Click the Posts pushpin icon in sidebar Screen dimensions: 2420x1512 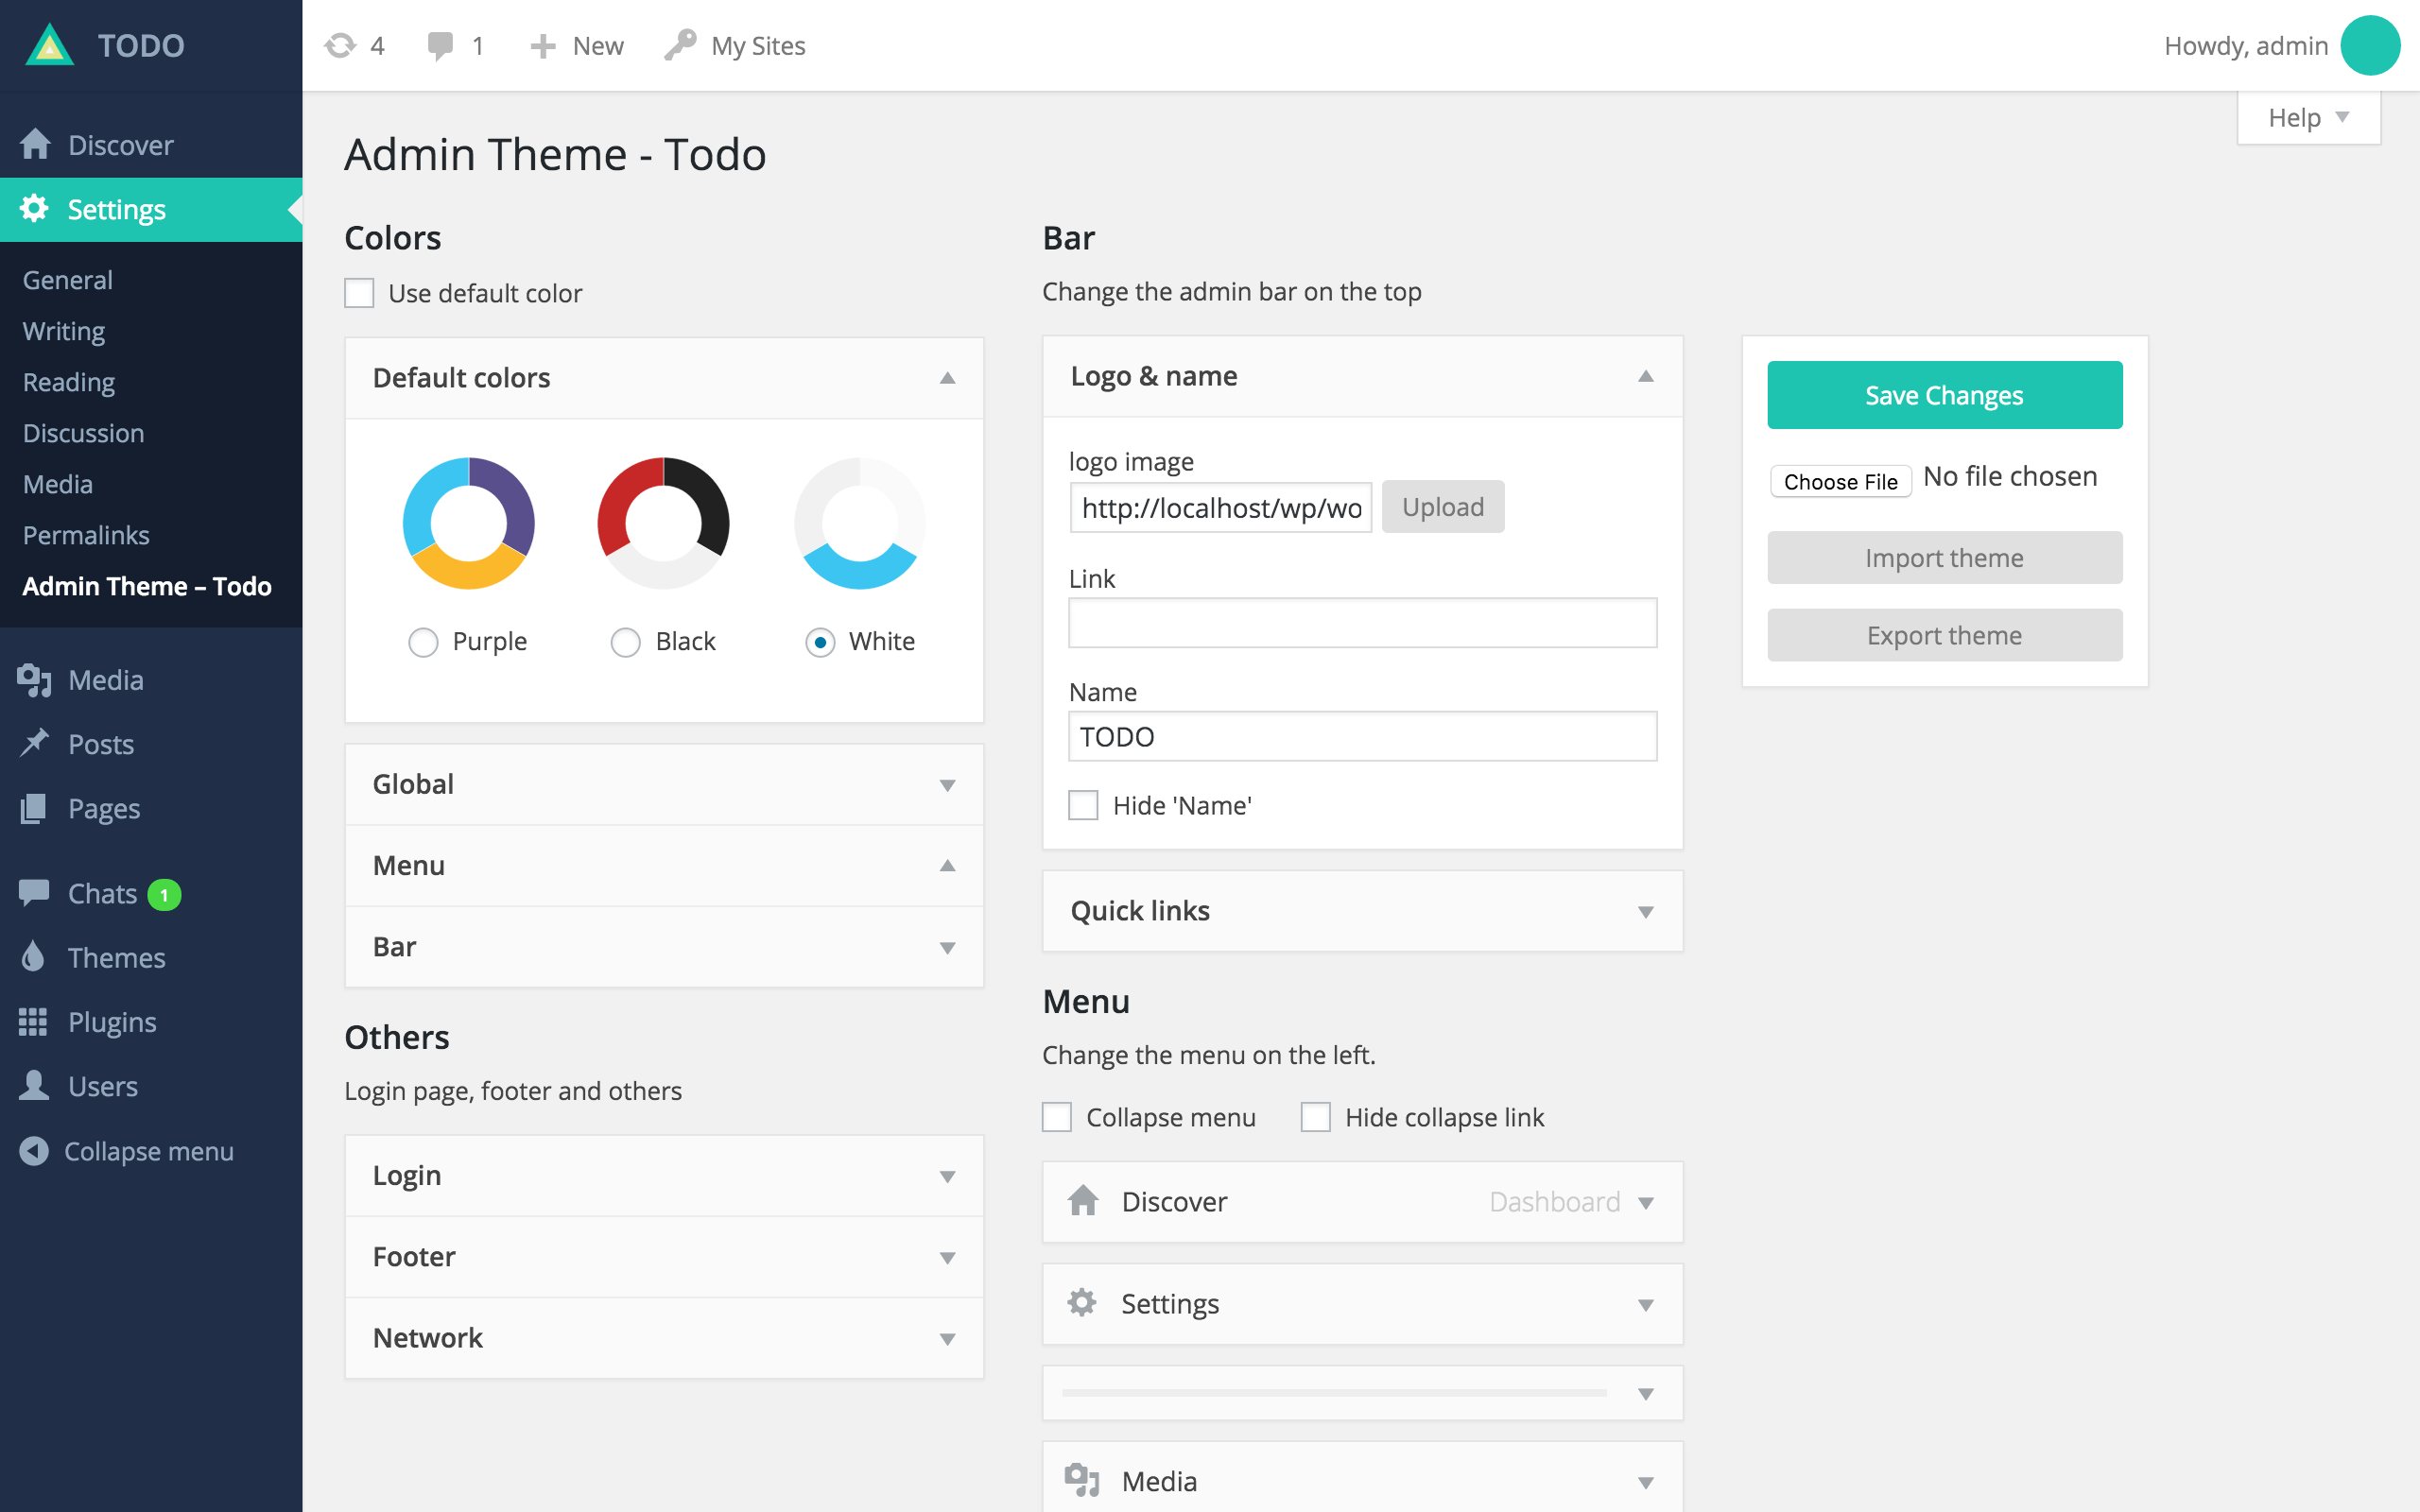coord(34,743)
